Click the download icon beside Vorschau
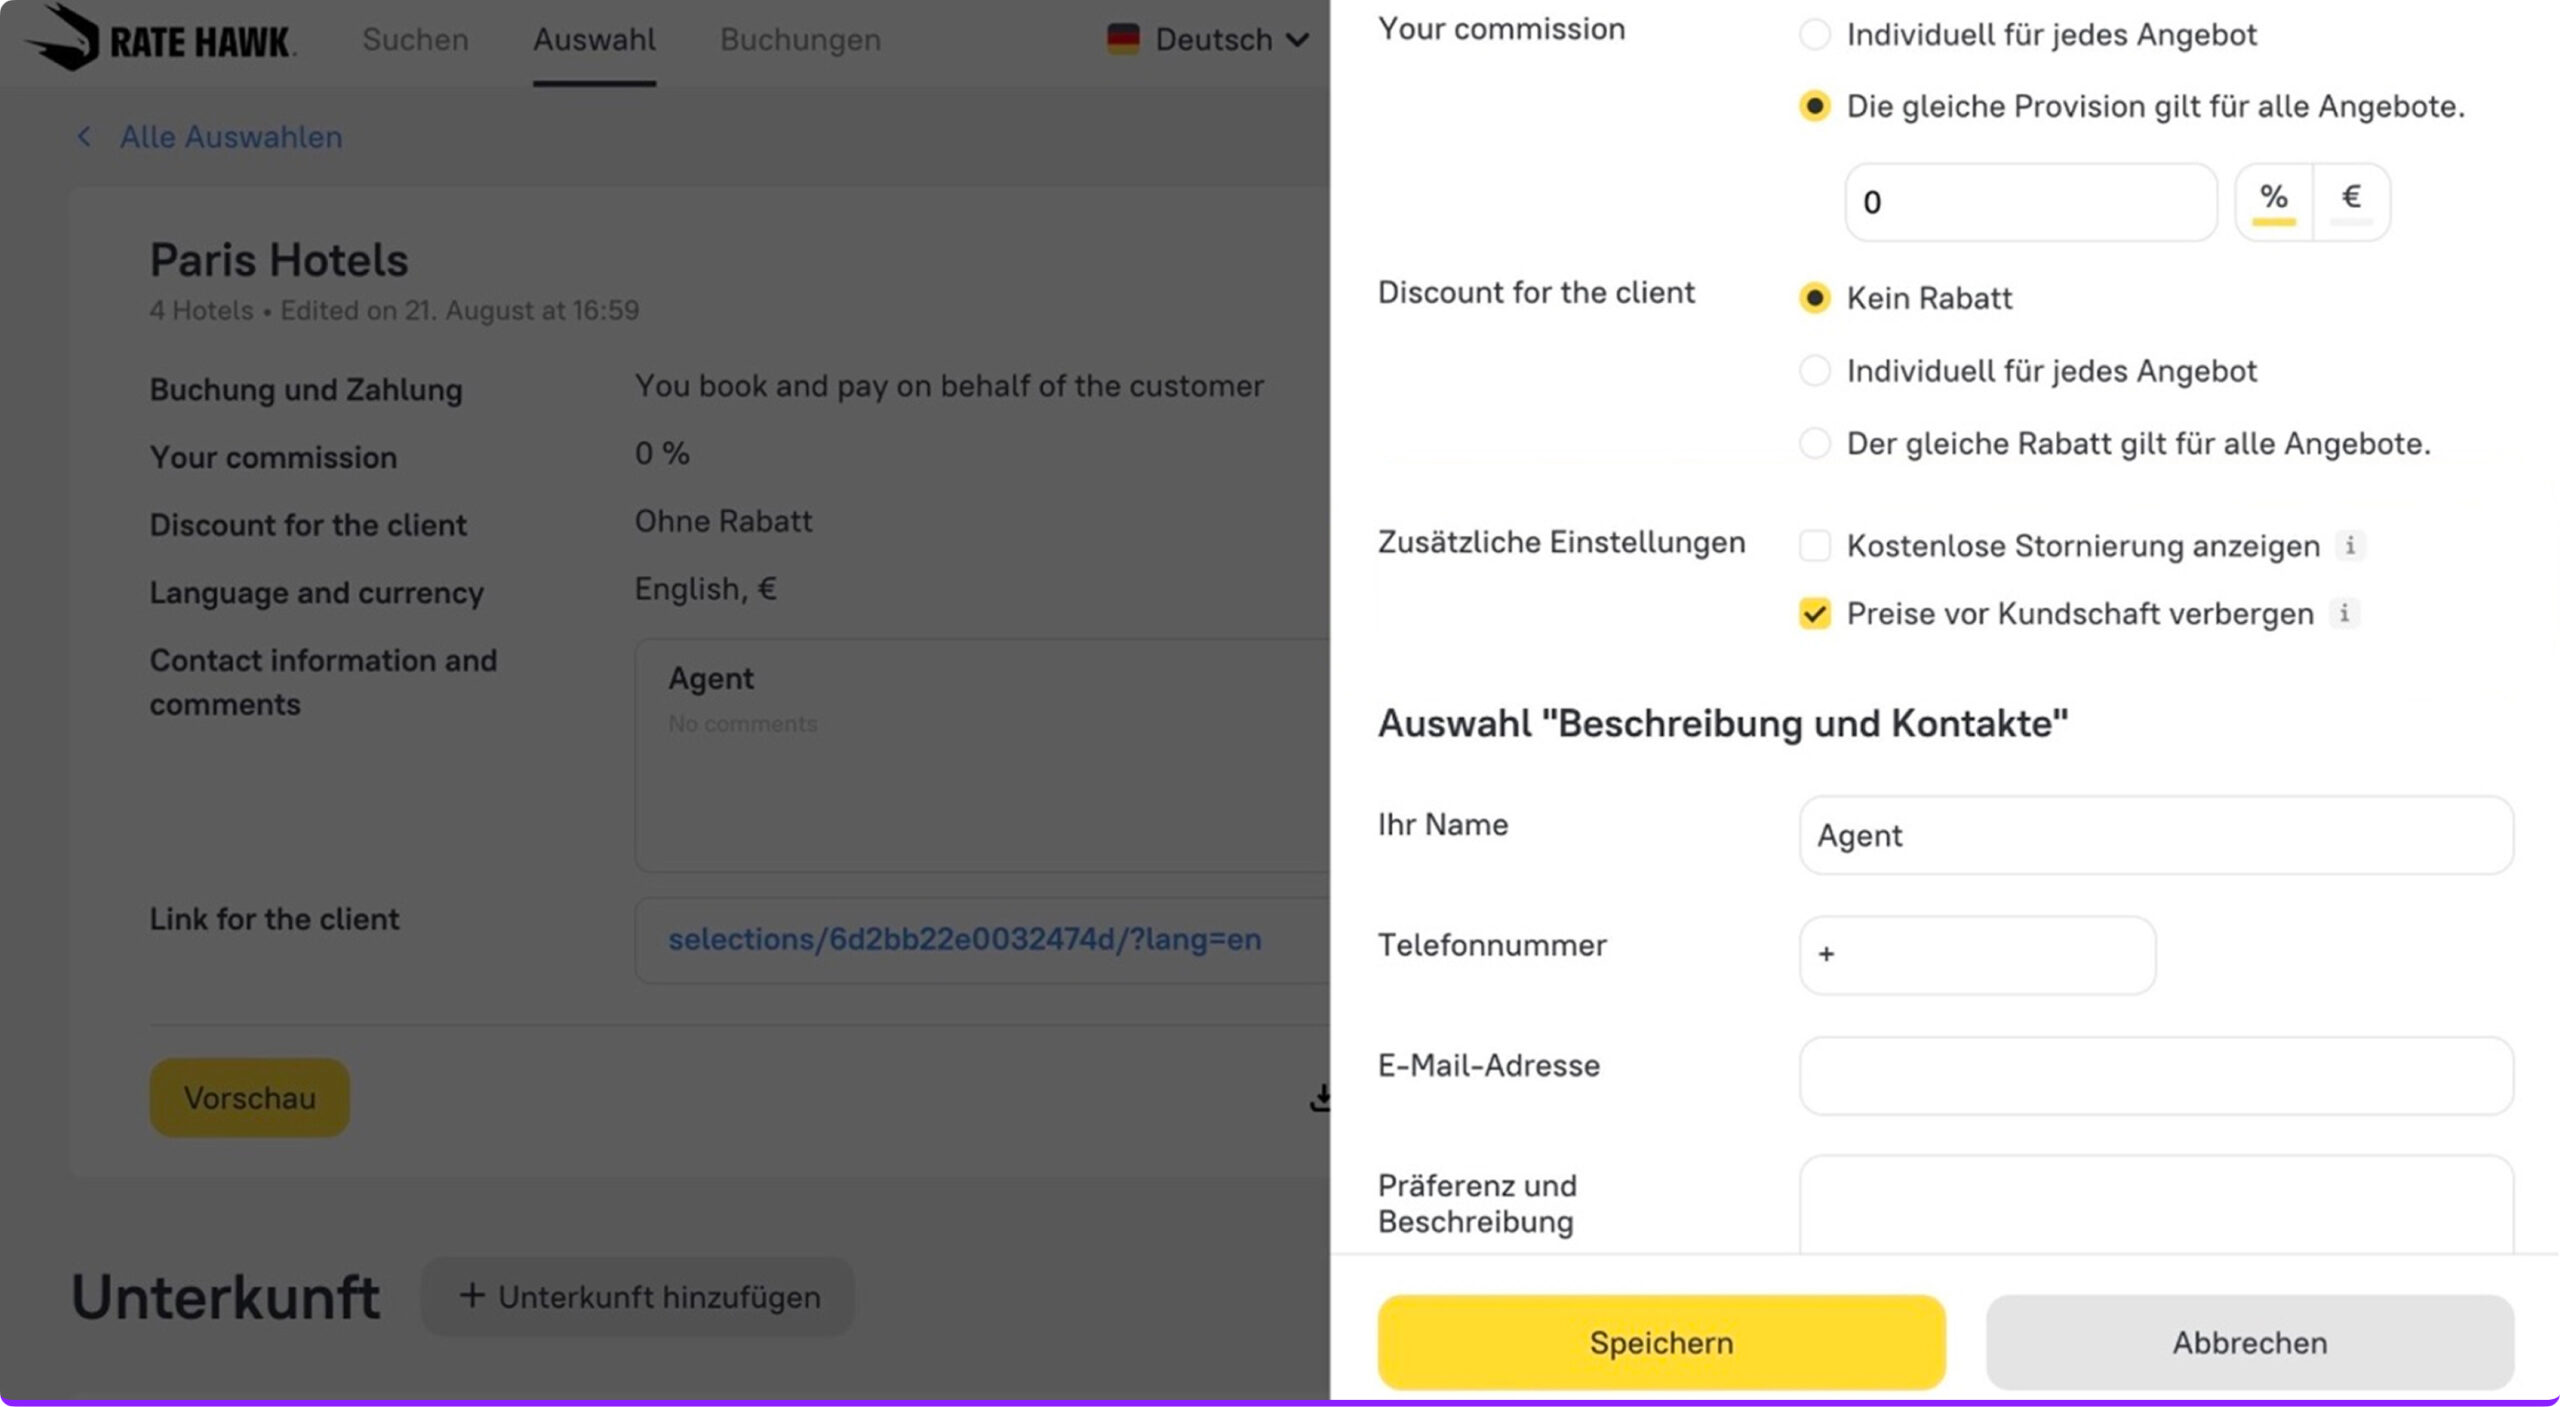Viewport: 2560px width, 1407px height. [1320, 1098]
